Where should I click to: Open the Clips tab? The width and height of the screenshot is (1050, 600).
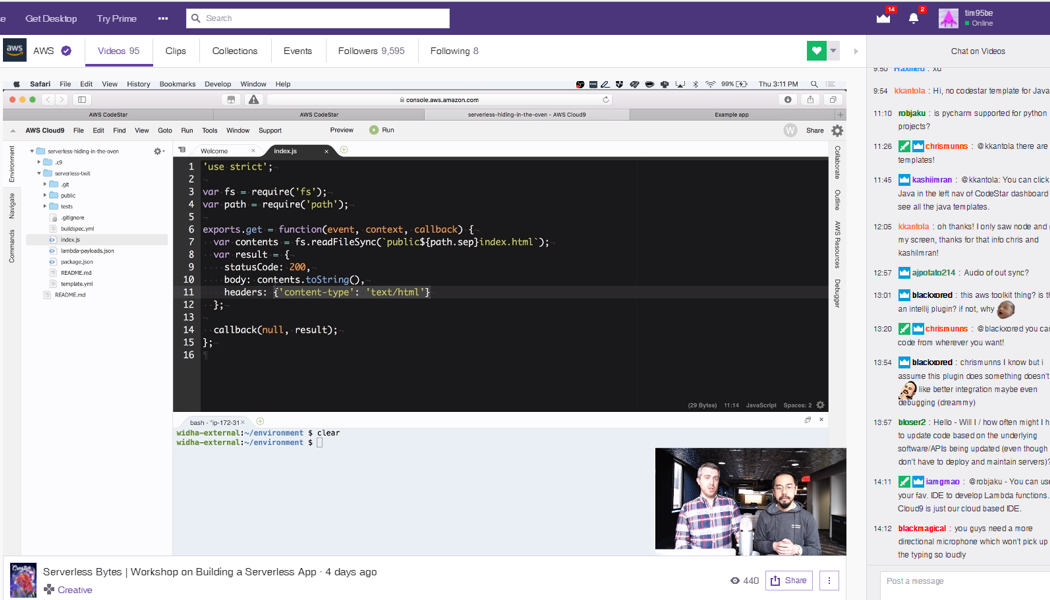pos(175,51)
